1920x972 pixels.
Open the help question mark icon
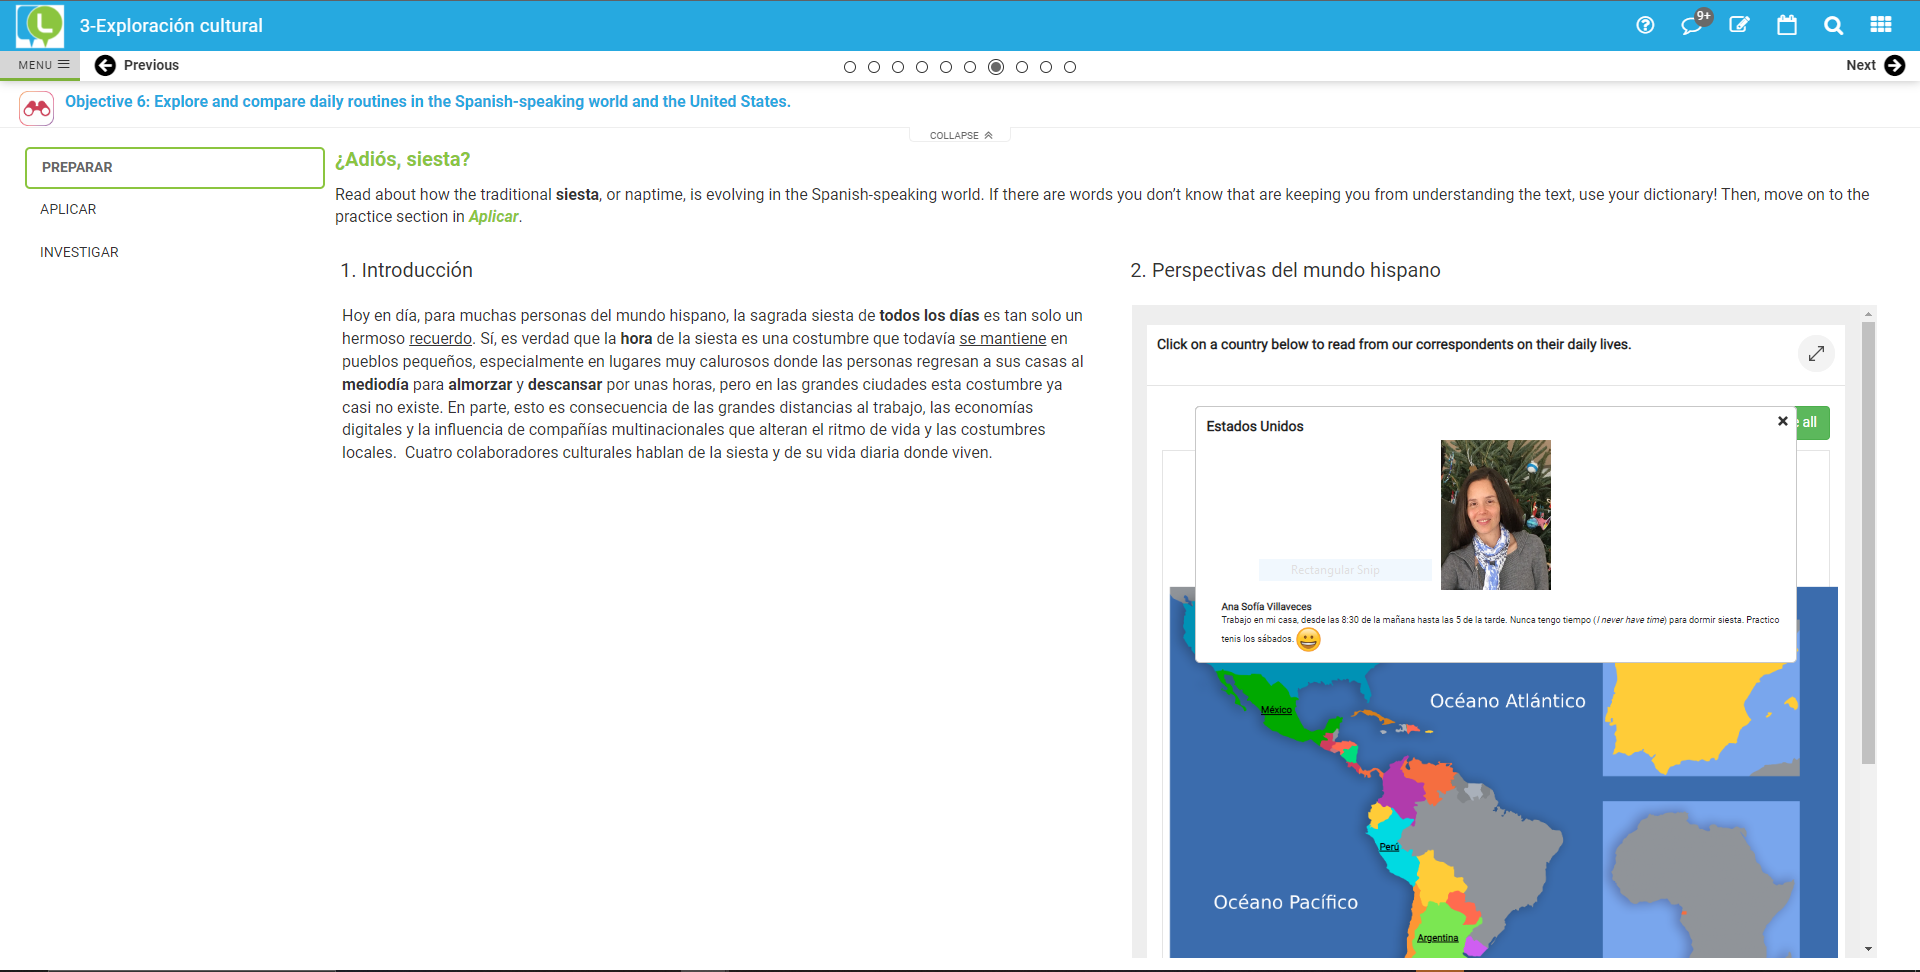pyautogui.click(x=1645, y=25)
